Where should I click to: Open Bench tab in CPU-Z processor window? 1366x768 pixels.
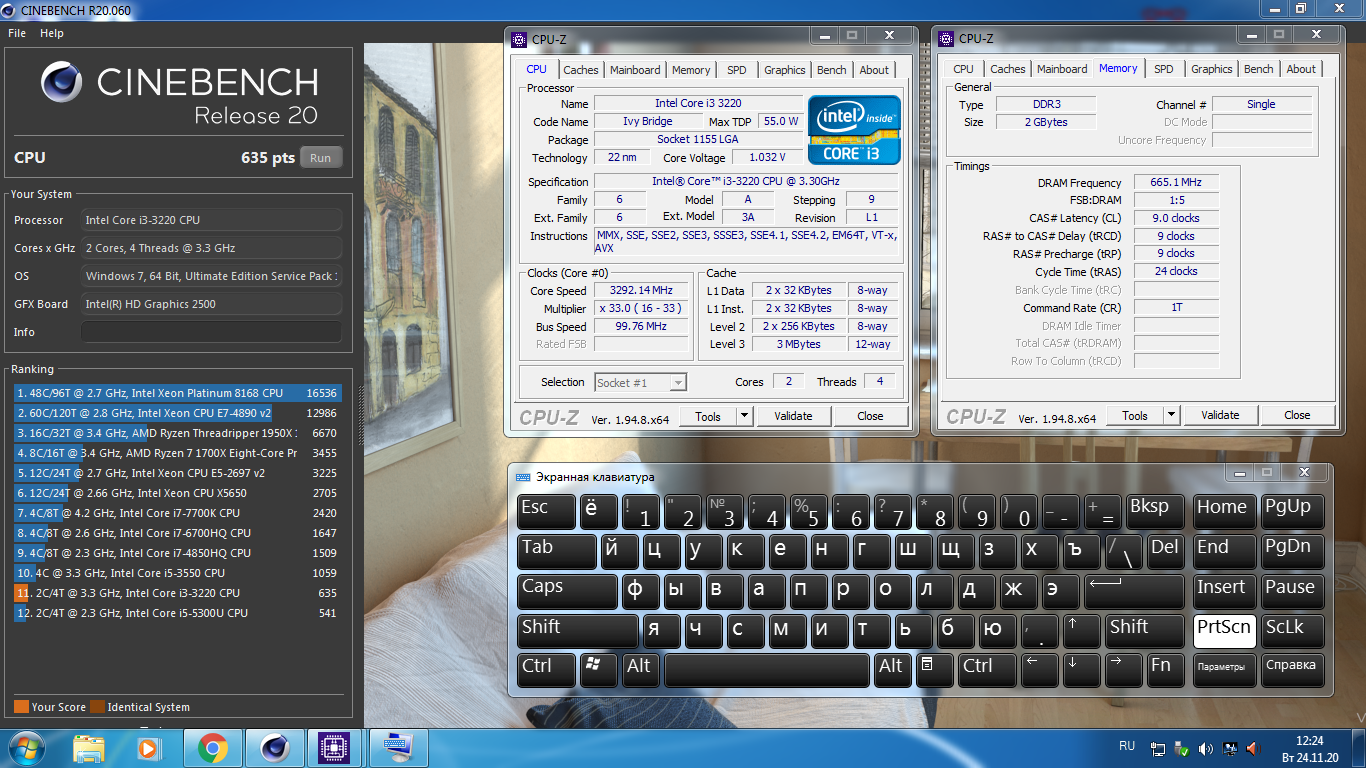(x=831, y=70)
